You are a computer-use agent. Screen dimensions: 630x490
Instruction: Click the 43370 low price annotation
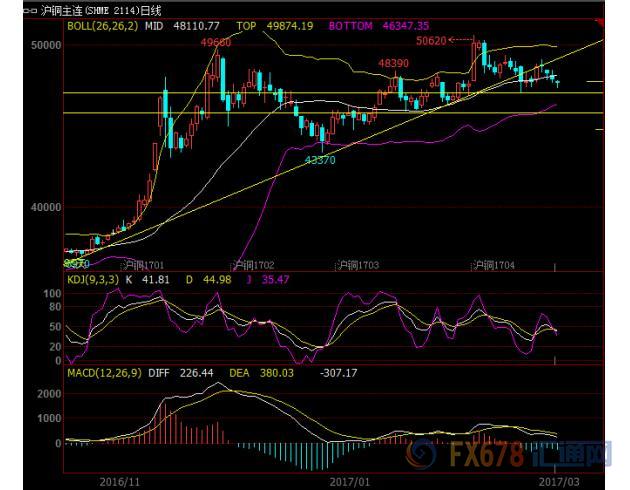[320, 160]
